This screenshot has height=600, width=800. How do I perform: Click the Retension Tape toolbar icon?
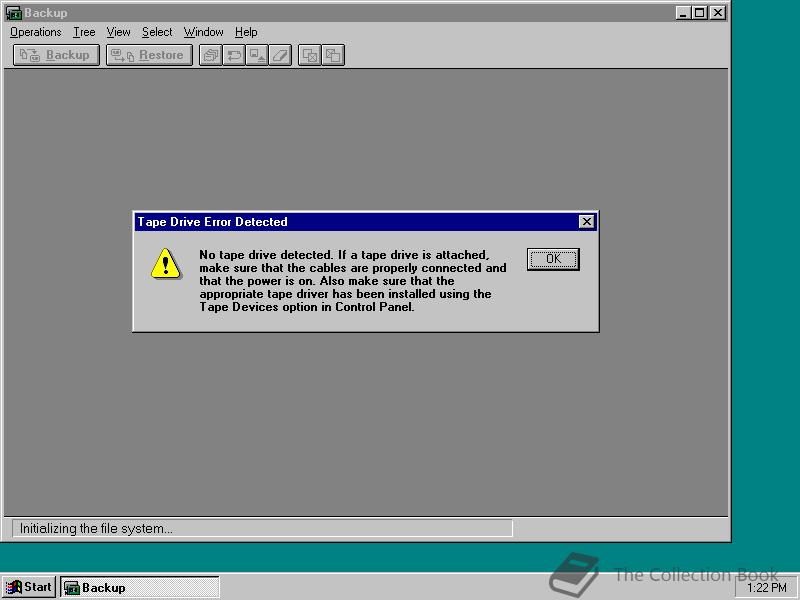click(234, 55)
